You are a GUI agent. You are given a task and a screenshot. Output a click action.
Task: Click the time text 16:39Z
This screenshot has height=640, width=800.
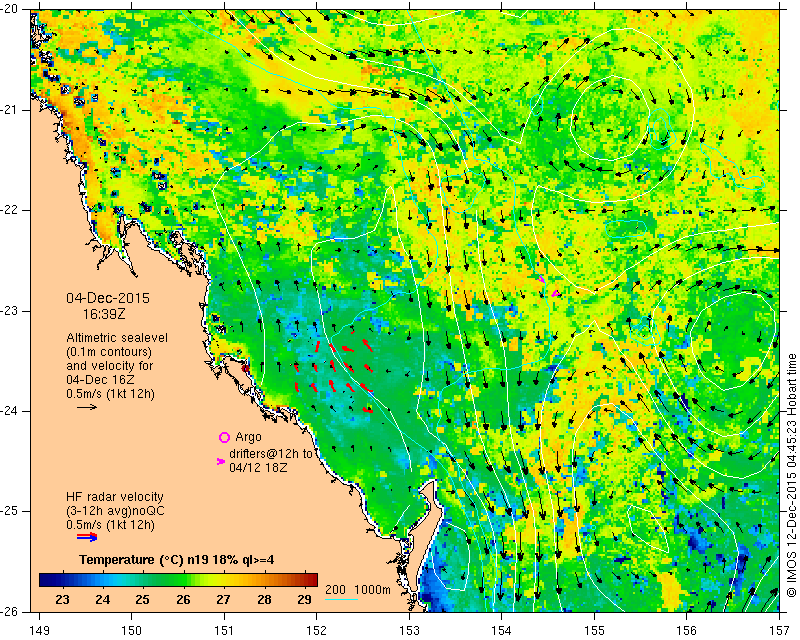[x=104, y=314]
